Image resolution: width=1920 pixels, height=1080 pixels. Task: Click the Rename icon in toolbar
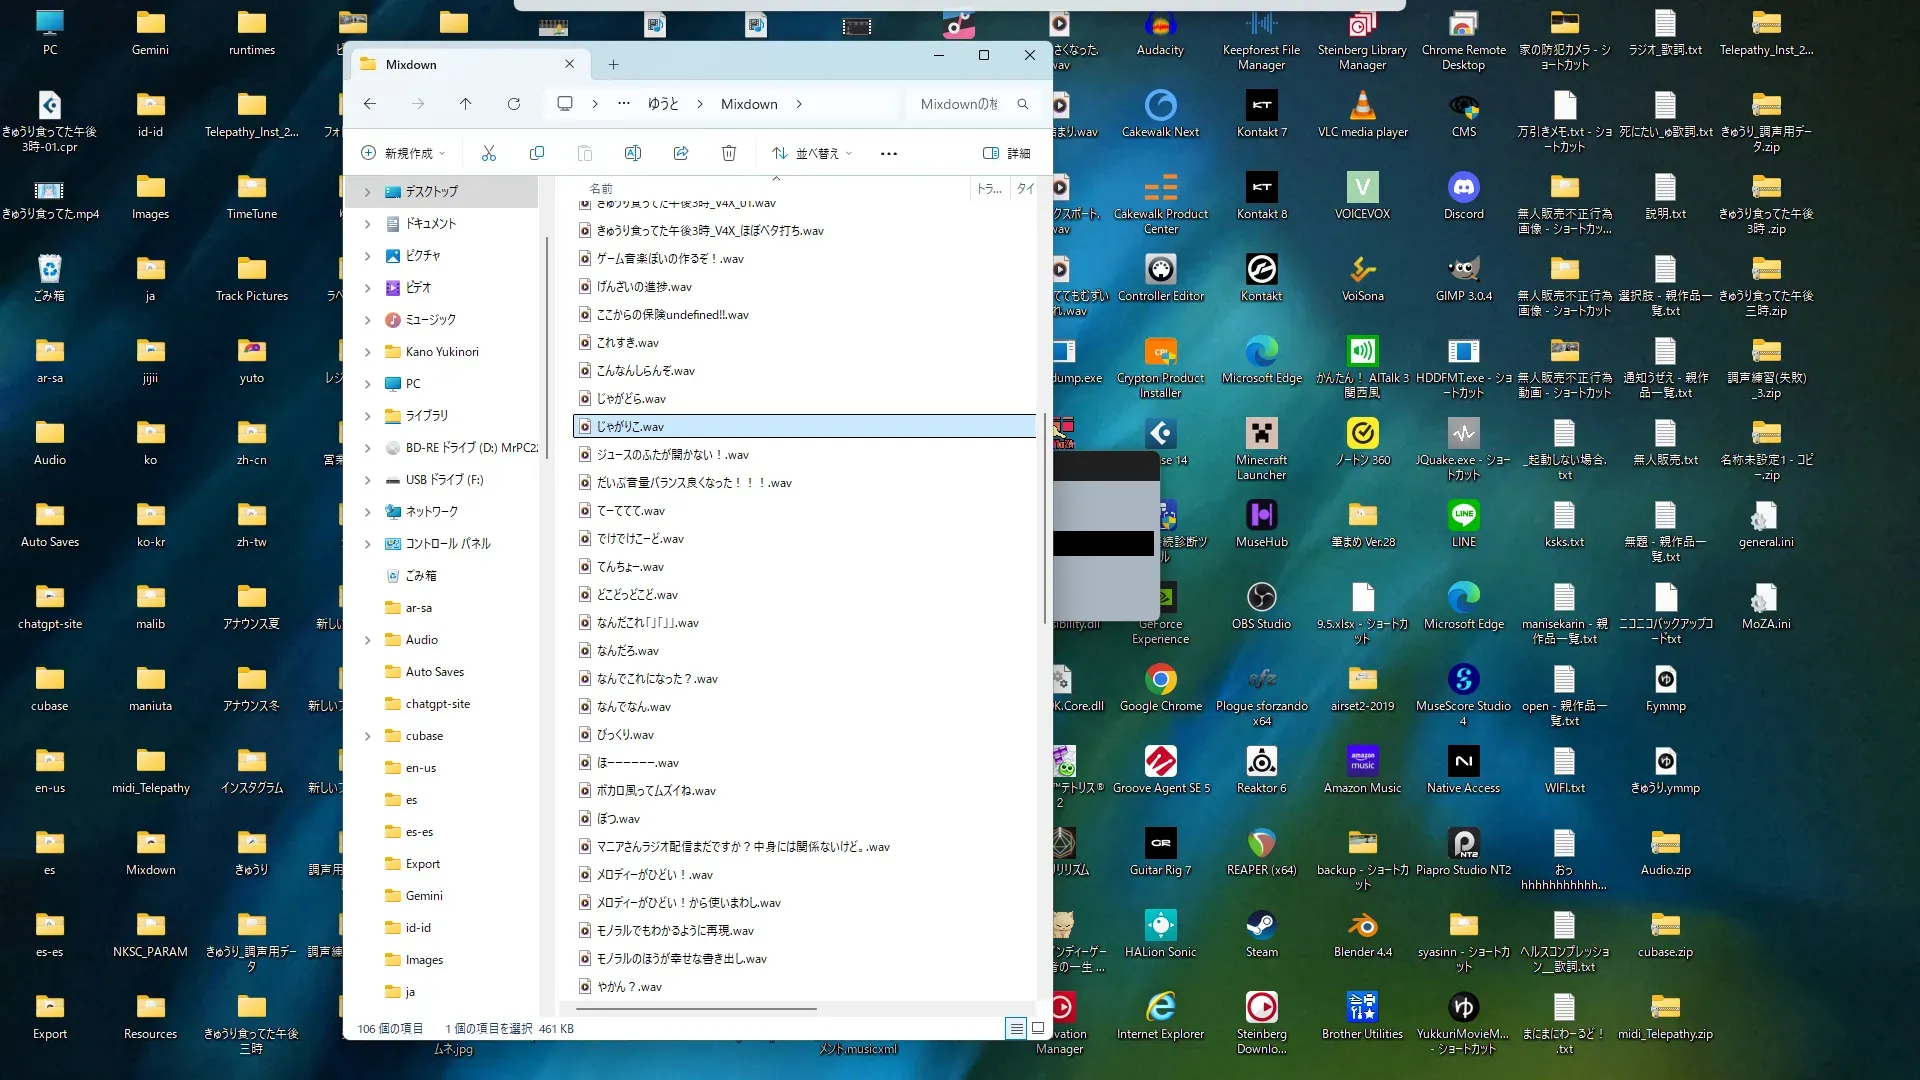tap(633, 153)
